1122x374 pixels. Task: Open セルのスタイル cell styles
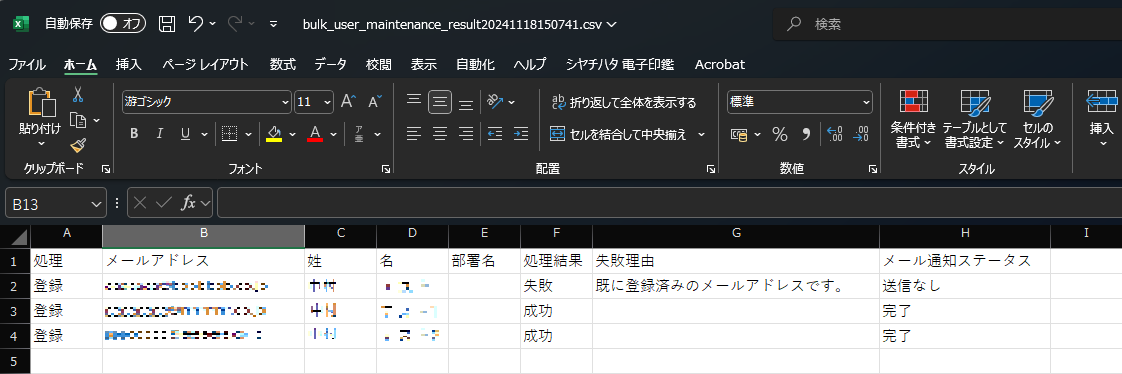[1037, 119]
